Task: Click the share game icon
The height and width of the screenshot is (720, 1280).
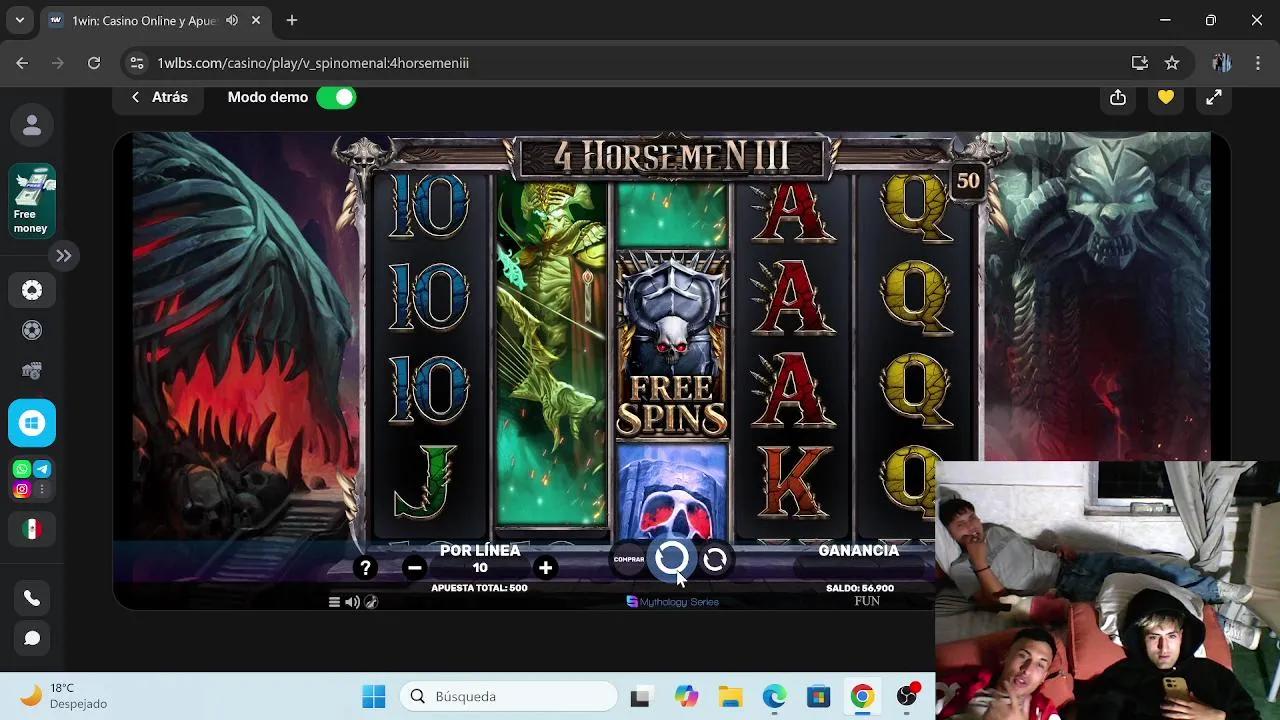Action: tap(1118, 97)
